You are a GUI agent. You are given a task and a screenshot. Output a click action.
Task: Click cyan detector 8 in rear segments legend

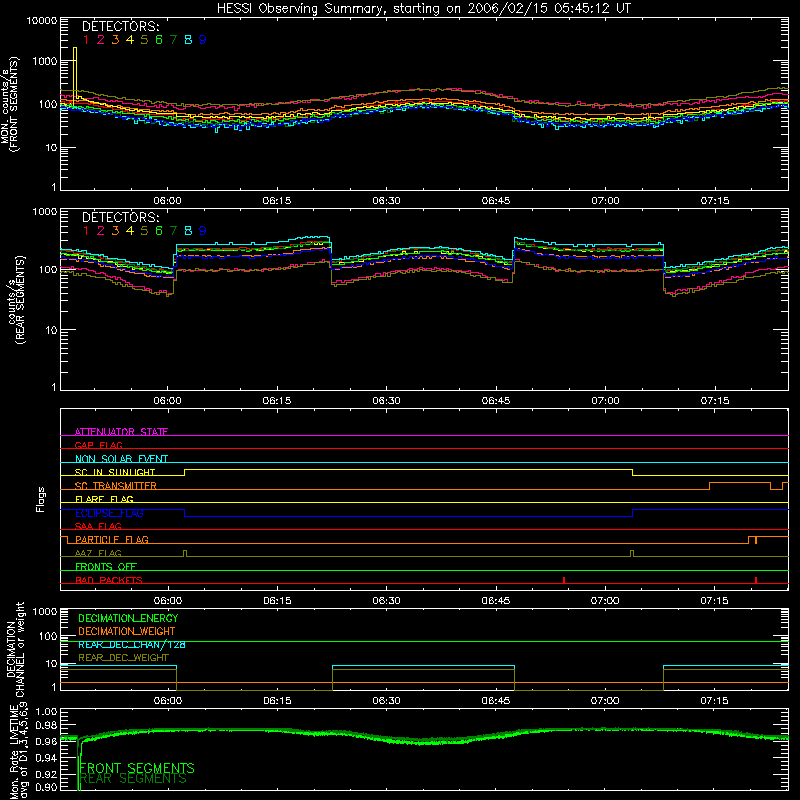click(x=188, y=231)
